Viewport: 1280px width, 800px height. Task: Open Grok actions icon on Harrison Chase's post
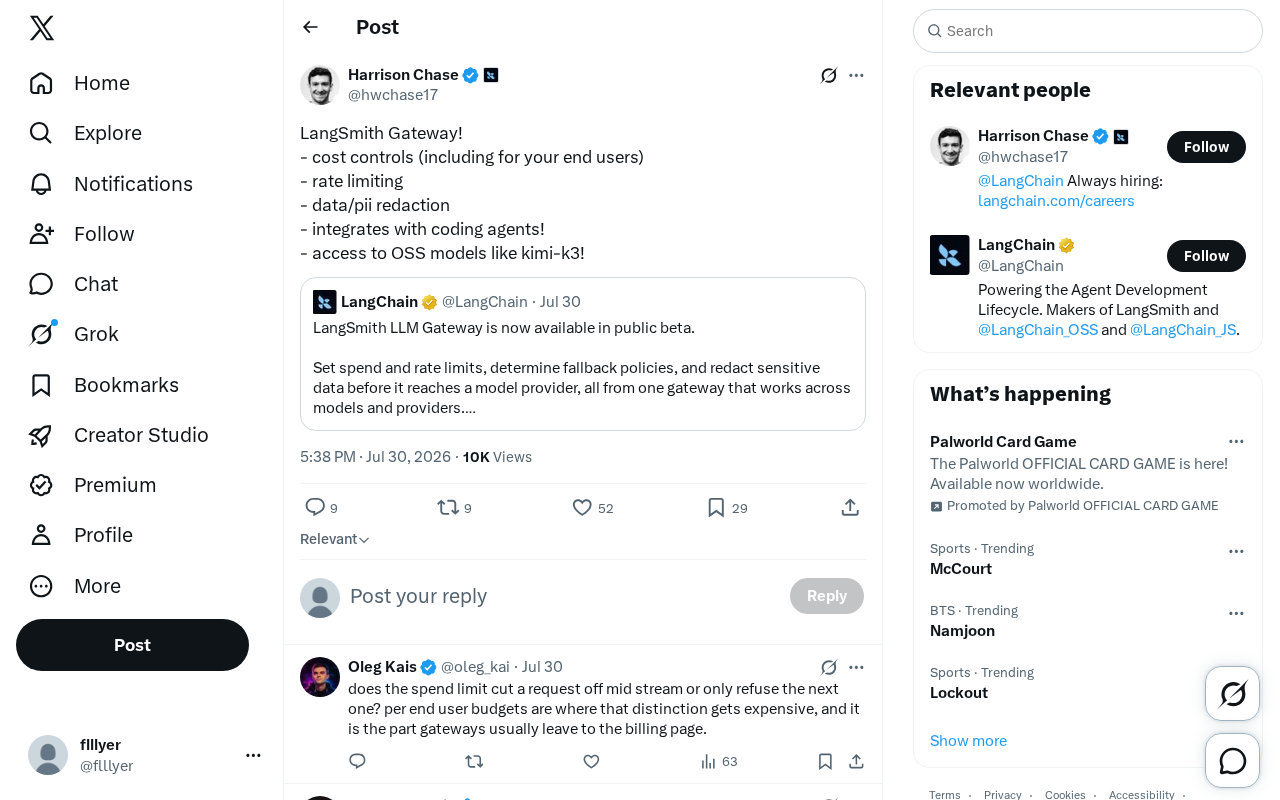pyautogui.click(x=829, y=75)
